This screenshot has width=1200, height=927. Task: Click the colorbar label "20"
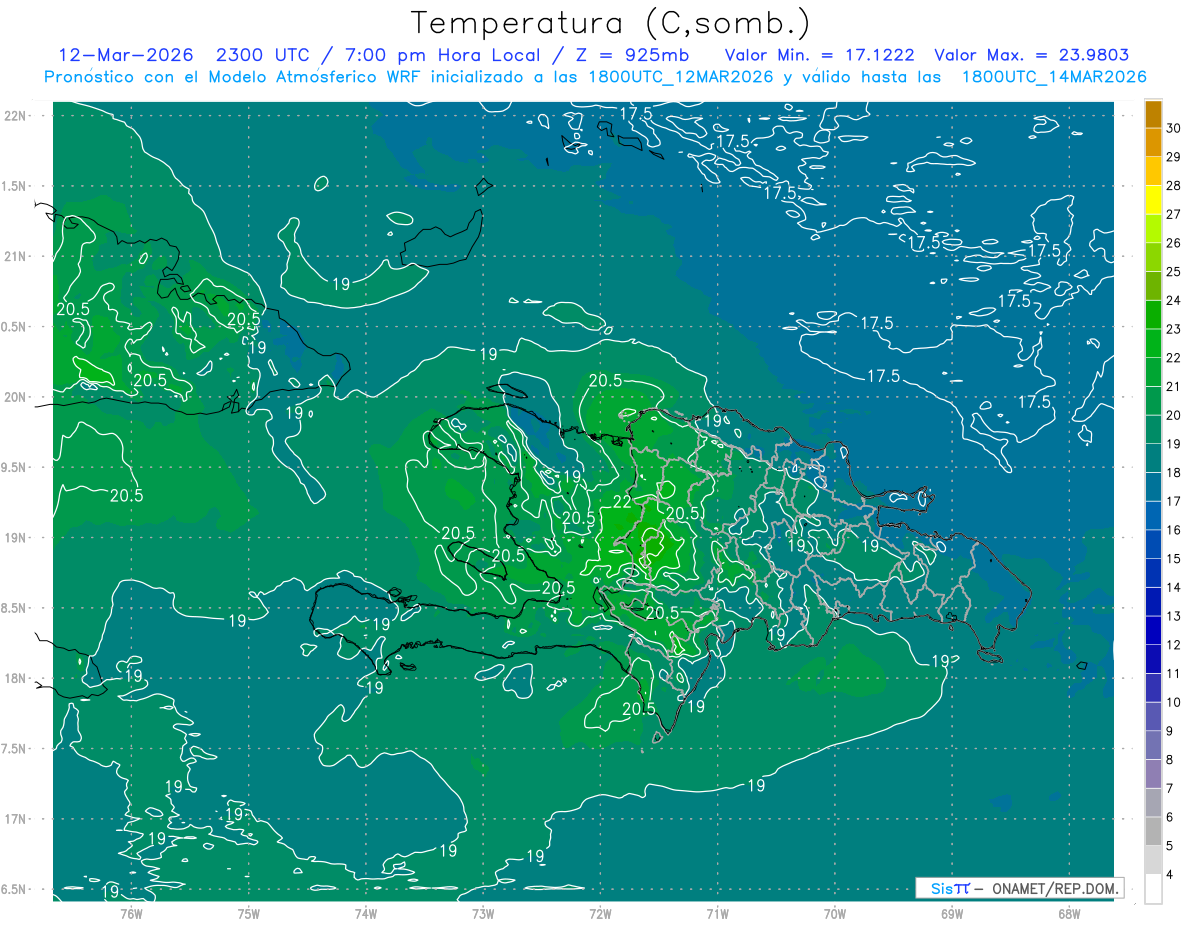(1175, 415)
